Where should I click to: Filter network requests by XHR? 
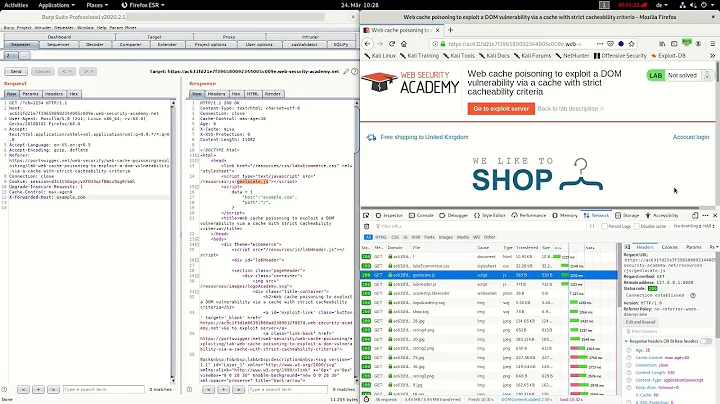[416, 237]
